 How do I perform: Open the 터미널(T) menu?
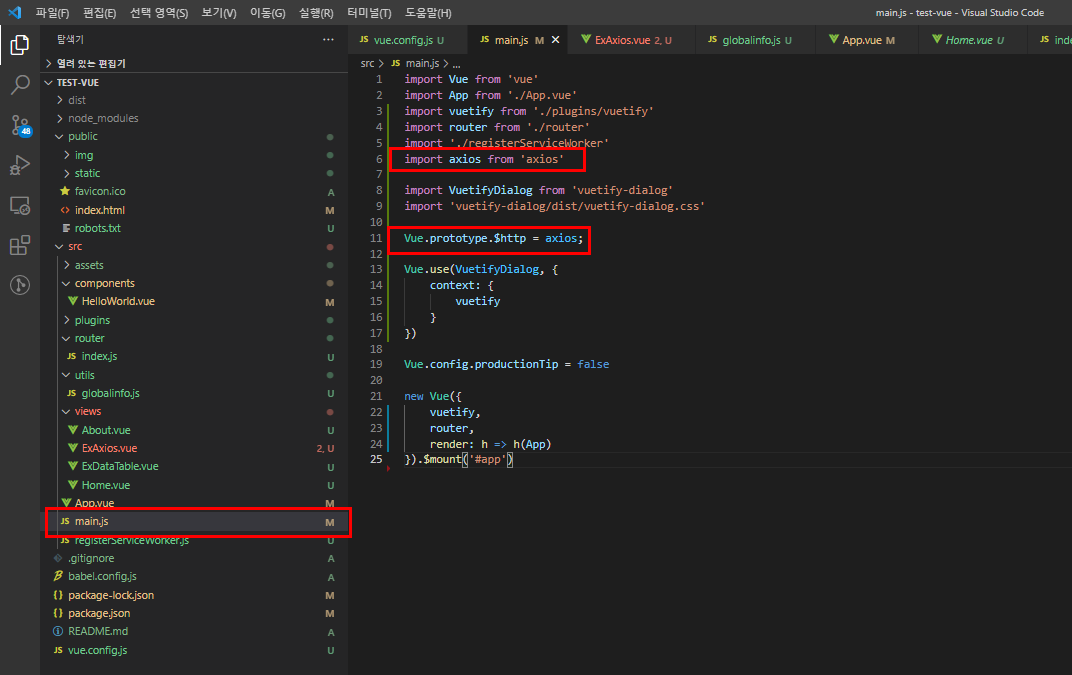(x=369, y=12)
